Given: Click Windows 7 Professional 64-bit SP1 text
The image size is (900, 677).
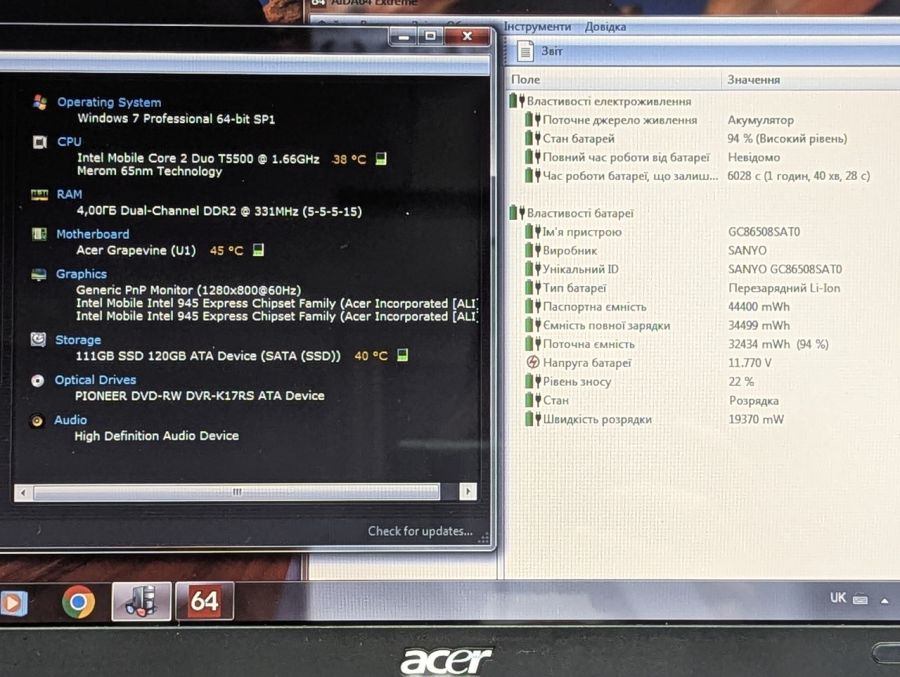Looking at the screenshot, I should click(x=176, y=118).
